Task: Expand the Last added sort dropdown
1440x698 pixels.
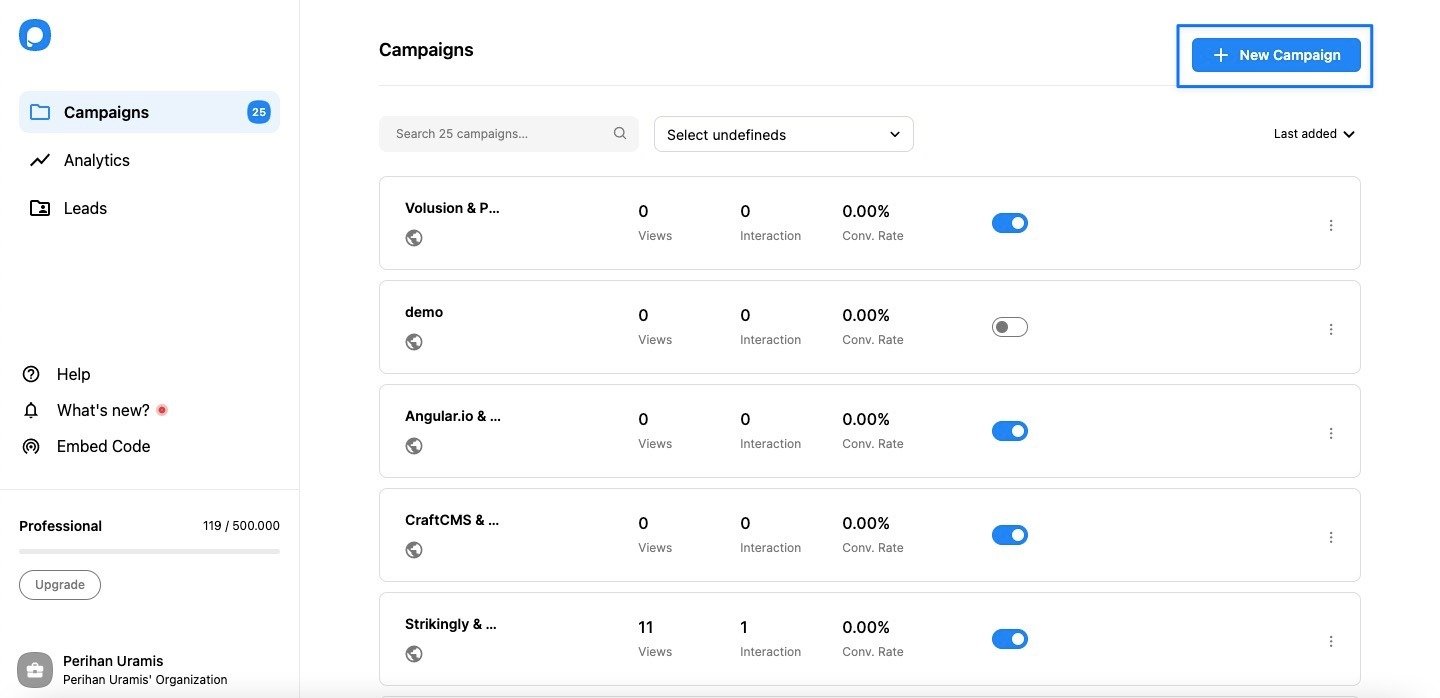Action: pyautogui.click(x=1314, y=134)
